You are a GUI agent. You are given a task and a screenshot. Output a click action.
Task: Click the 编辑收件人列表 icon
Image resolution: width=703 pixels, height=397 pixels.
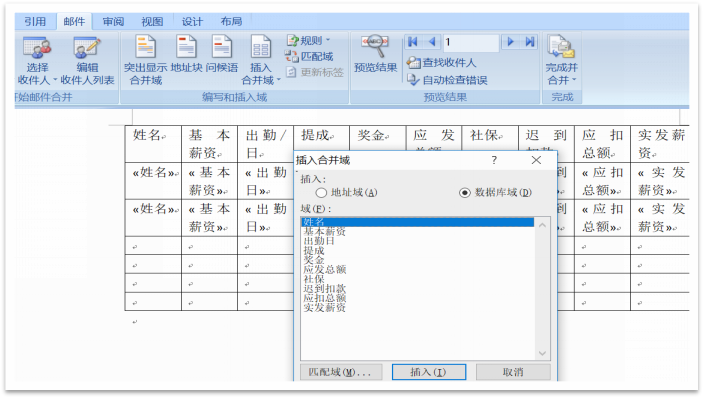(87, 48)
